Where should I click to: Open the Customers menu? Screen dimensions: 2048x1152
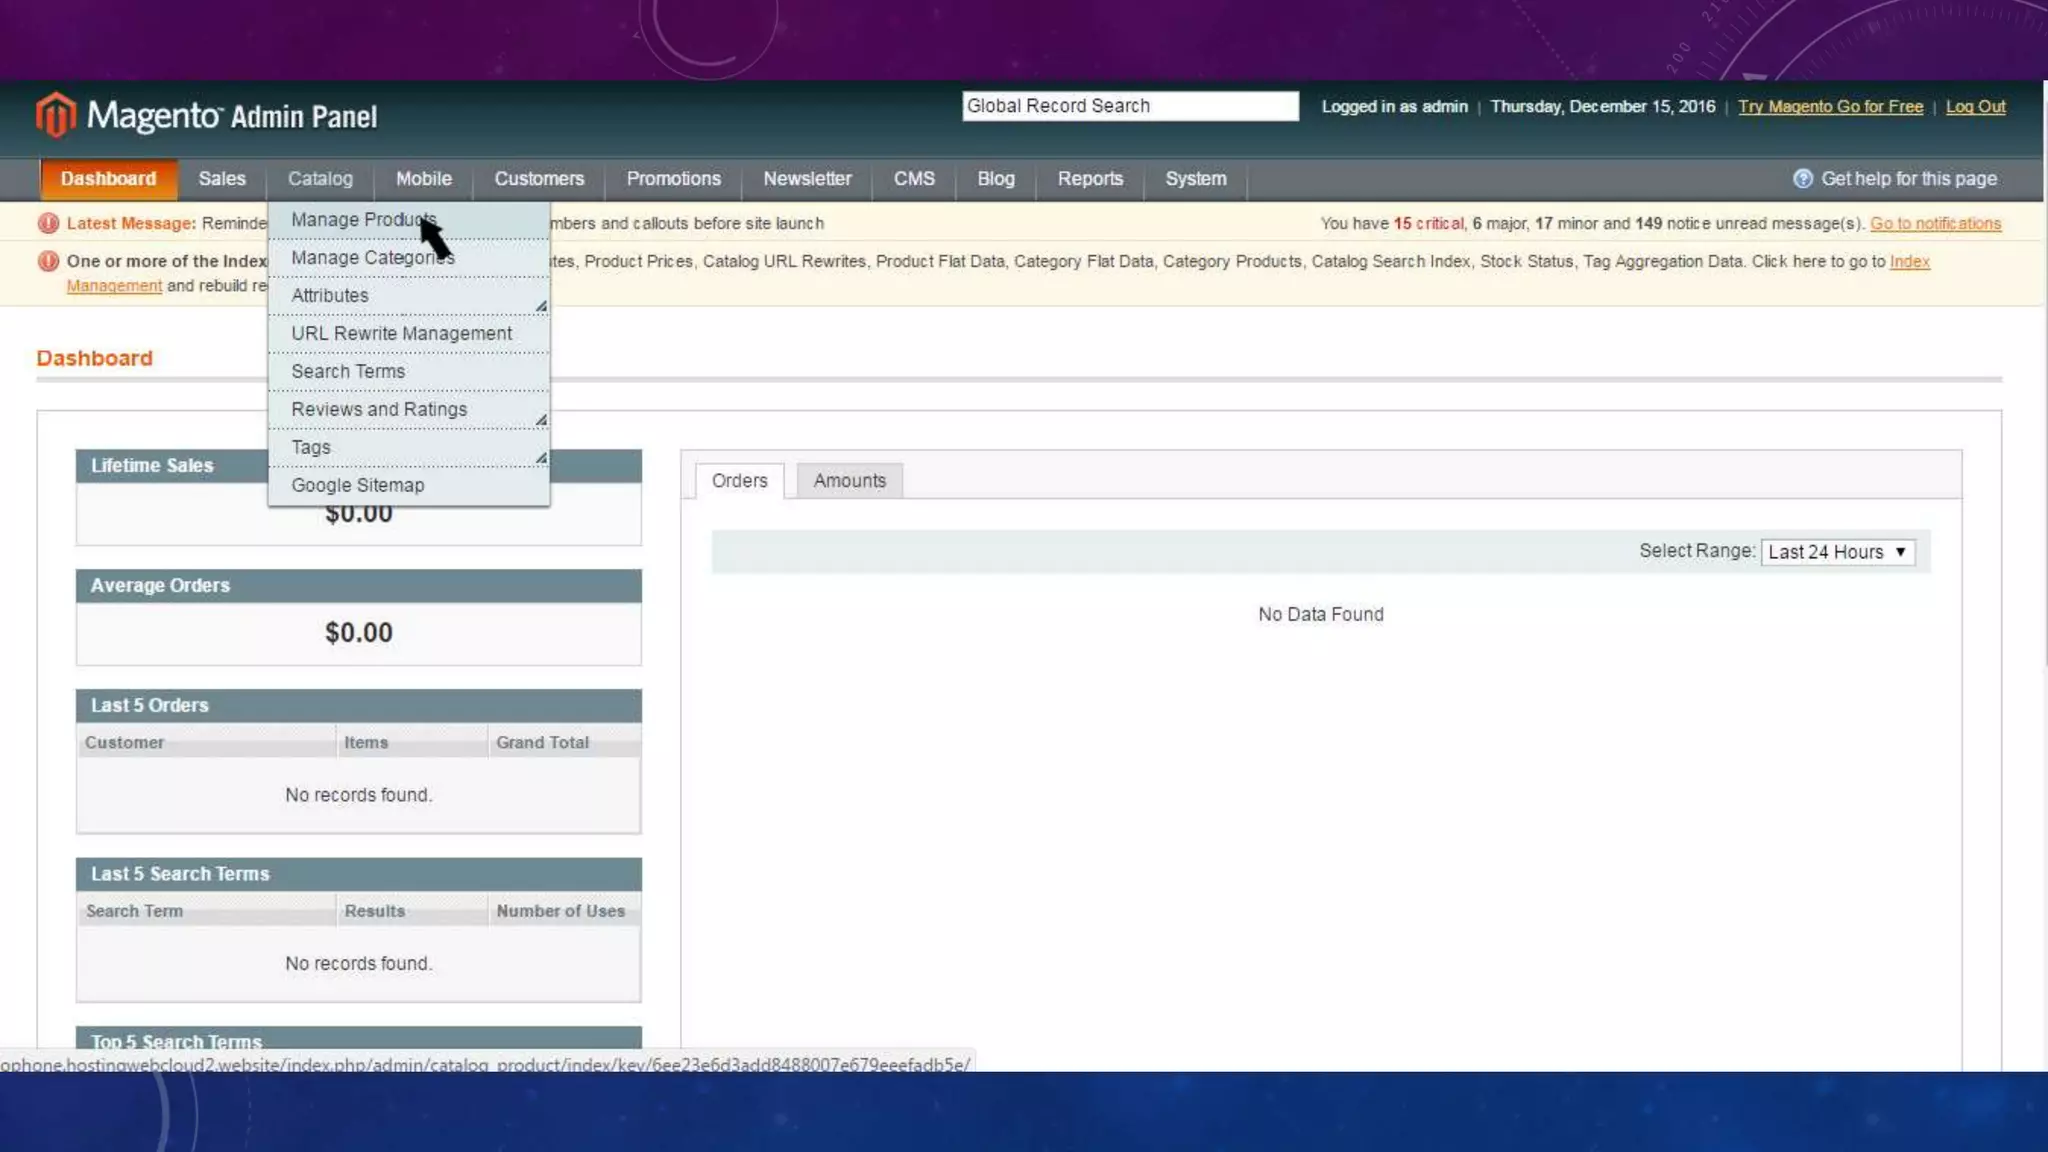pyautogui.click(x=538, y=179)
